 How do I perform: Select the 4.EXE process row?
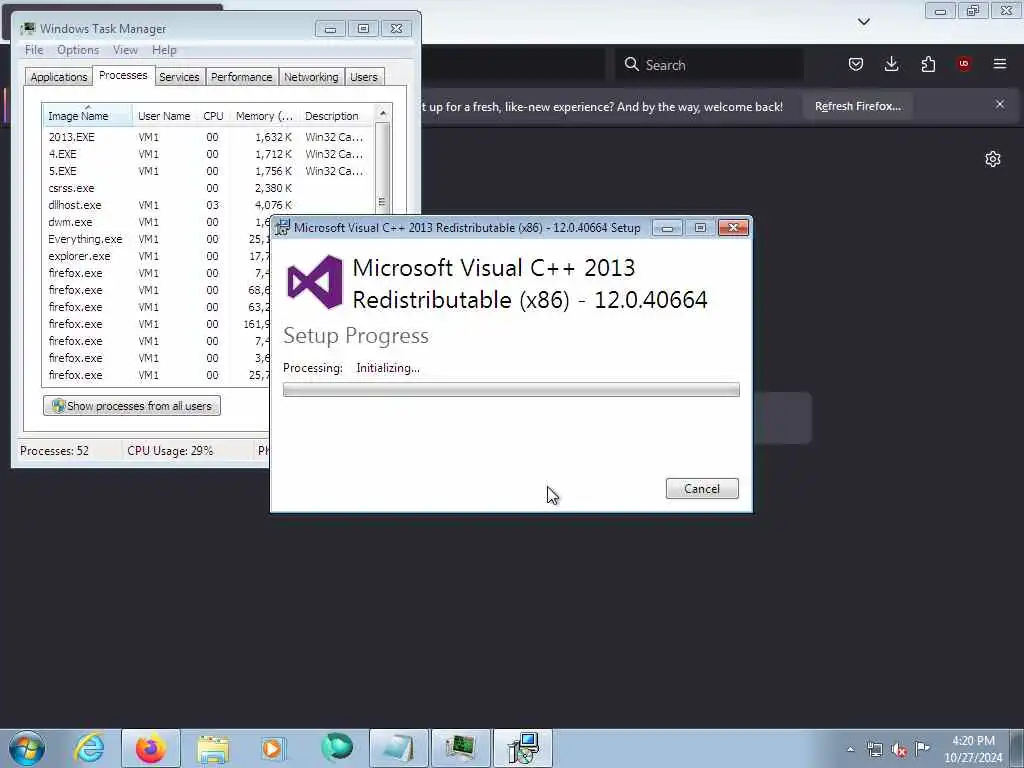pyautogui.click(x=208, y=154)
